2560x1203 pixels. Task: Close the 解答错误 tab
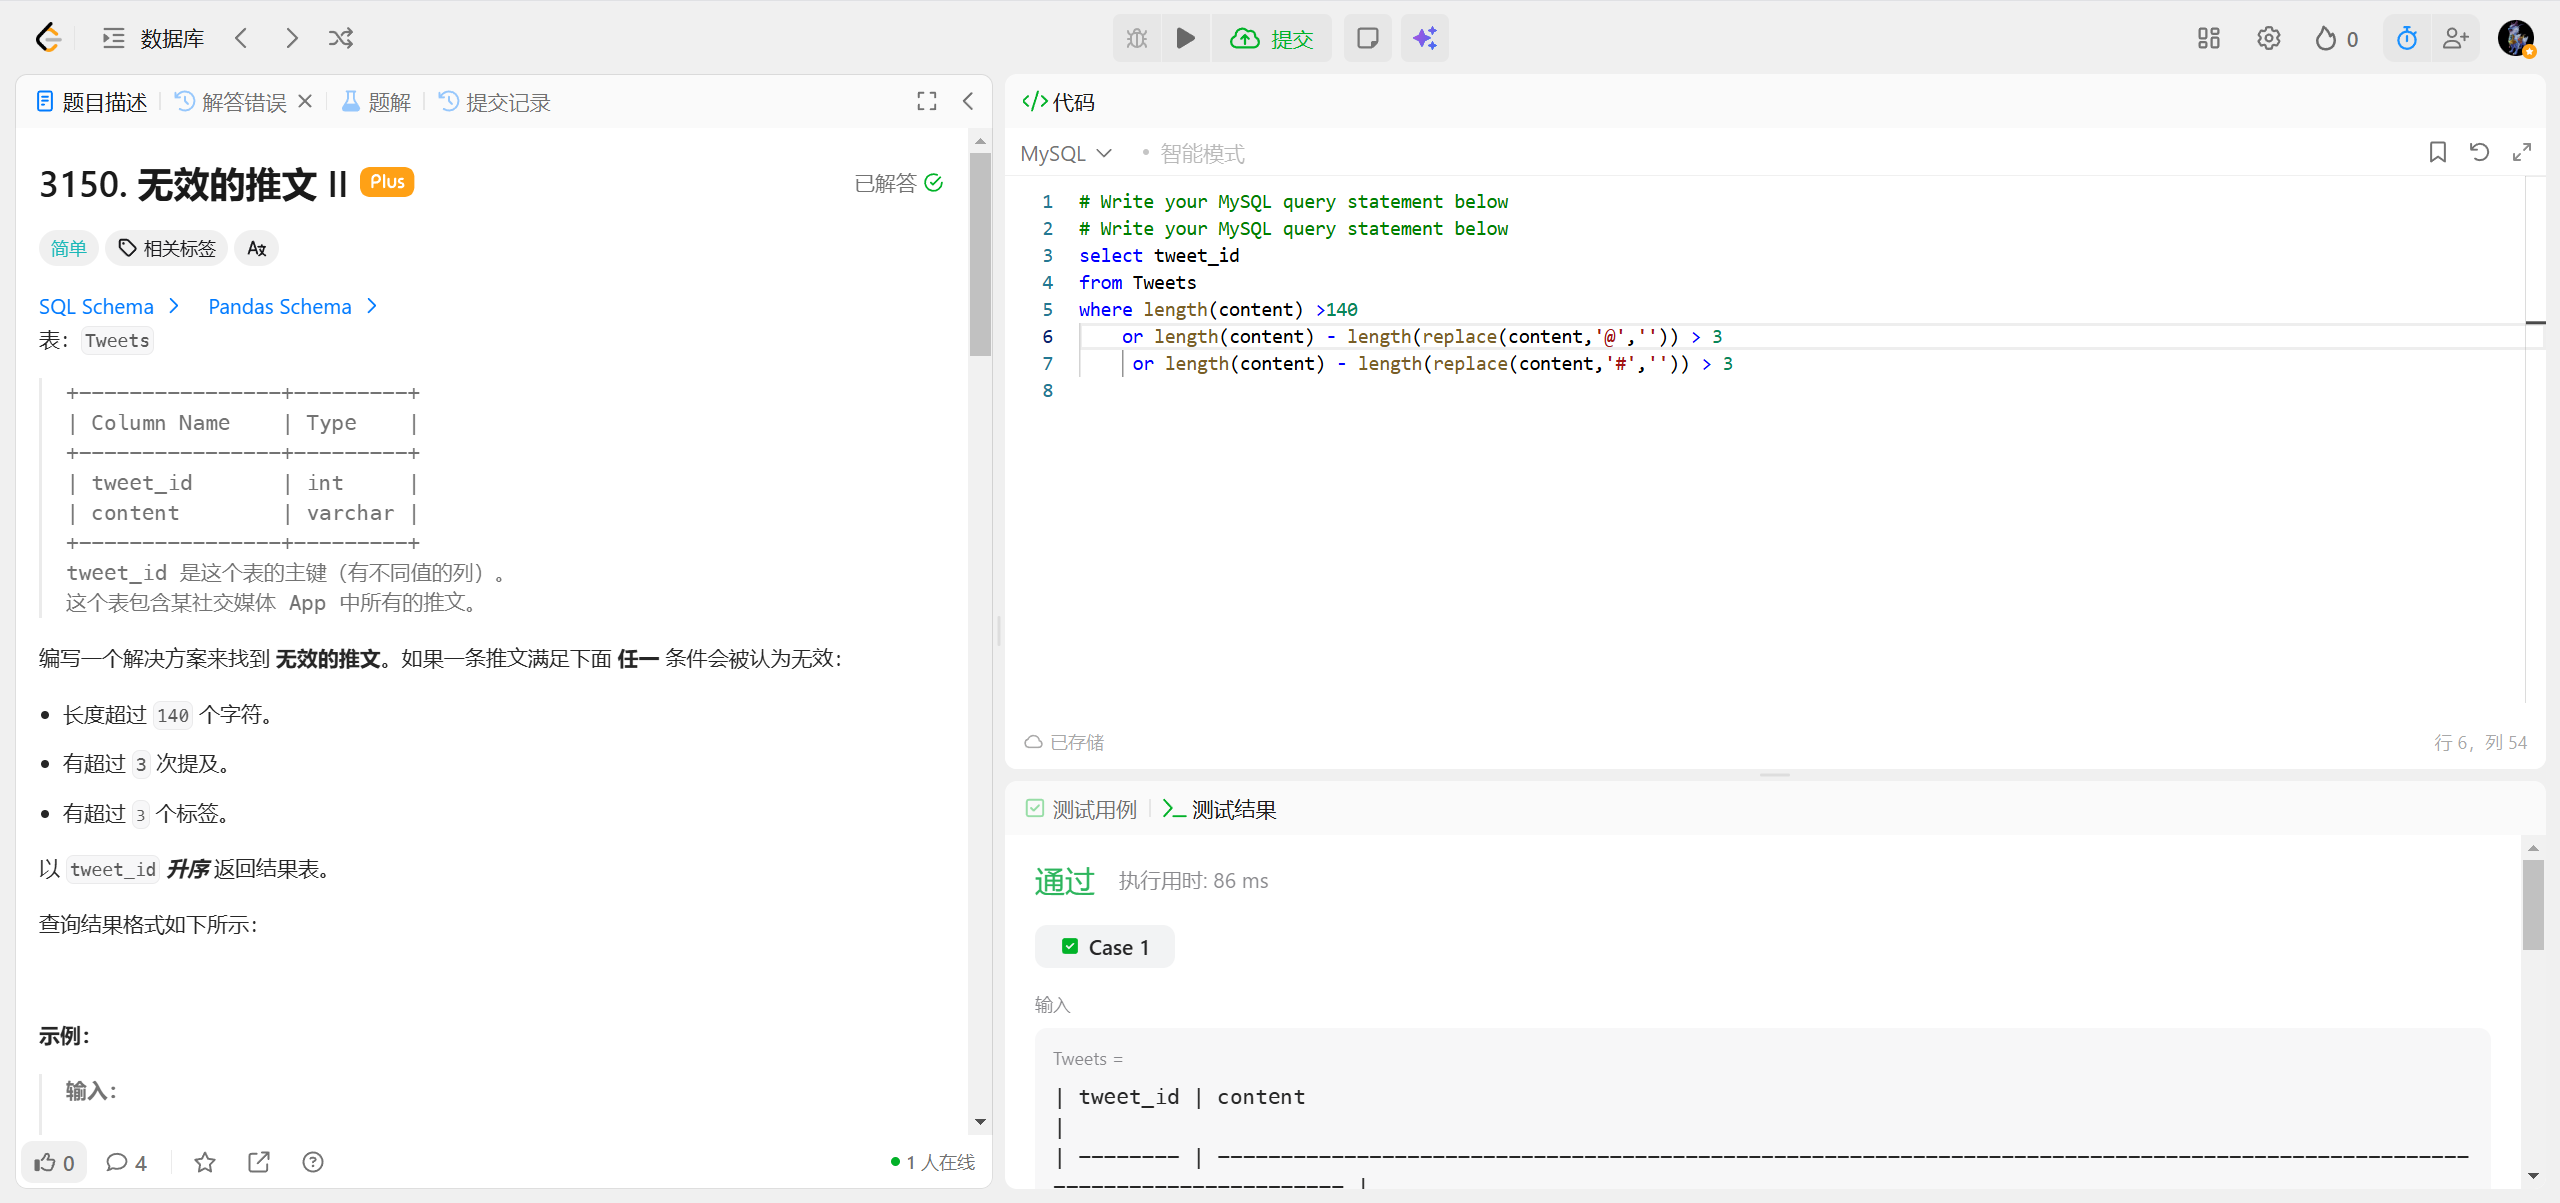[x=305, y=101]
